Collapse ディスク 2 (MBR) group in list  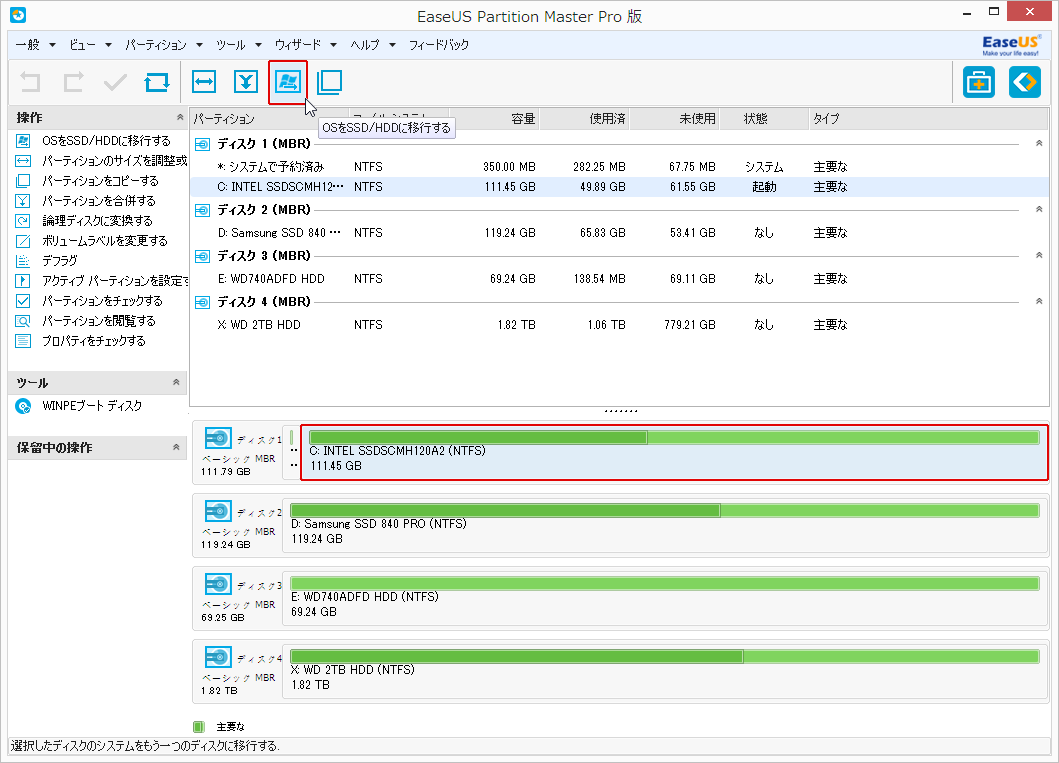(x=1039, y=209)
